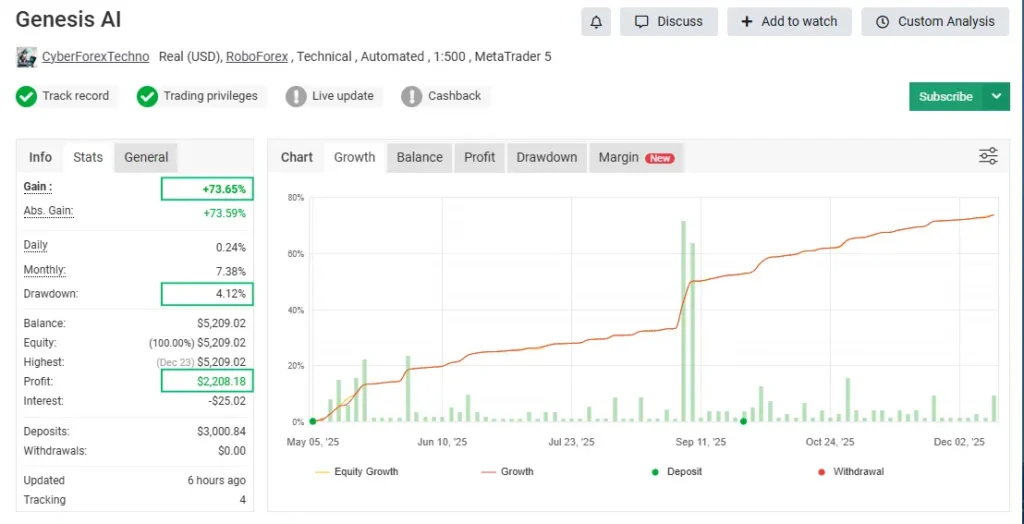Viewport: 1024px width, 524px height.
Task: Click the green deposit dot on chart
Action: 743,421
